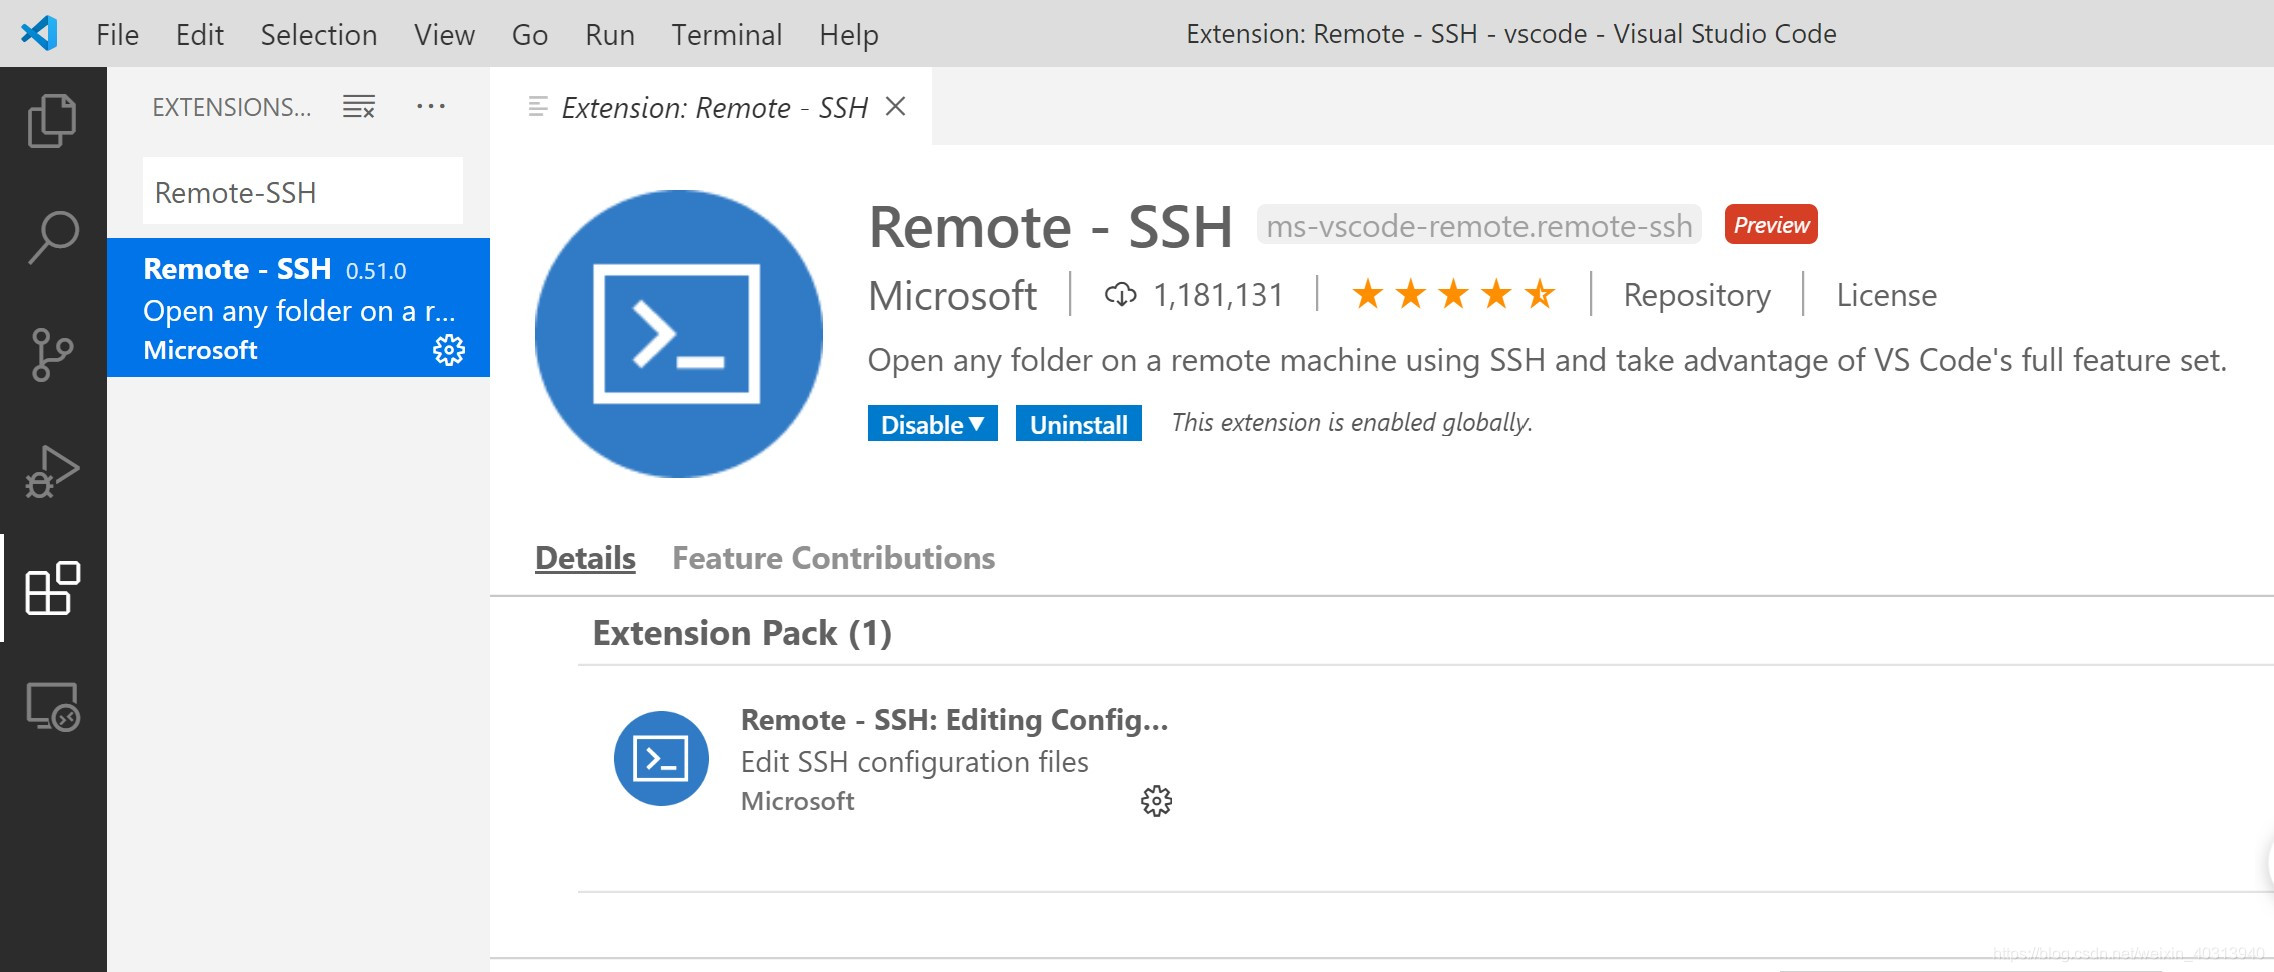2274x972 pixels.
Task: Open the breadcrumb menu on the editor tab
Action: click(536, 106)
